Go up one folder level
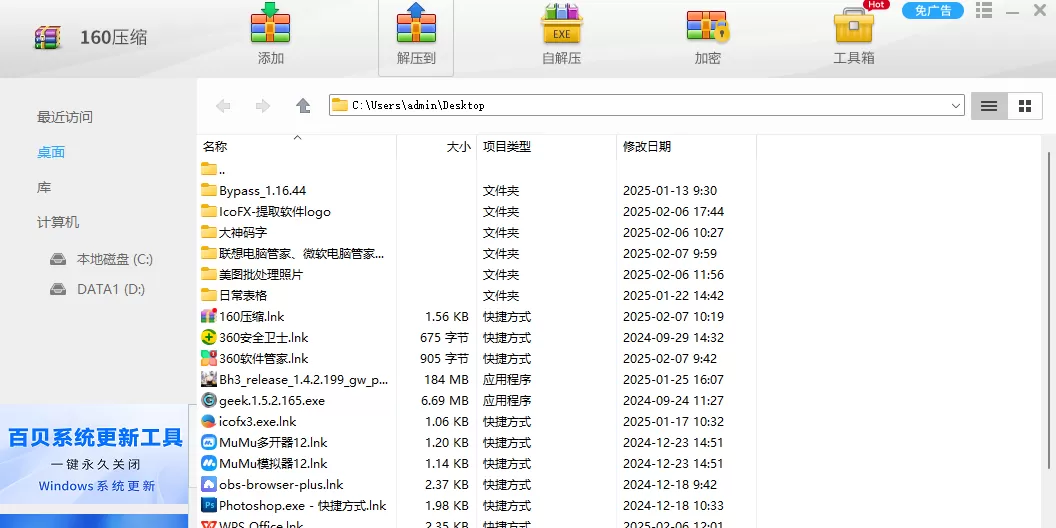The width and height of the screenshot is (1056, 528). tap(303, 106)
